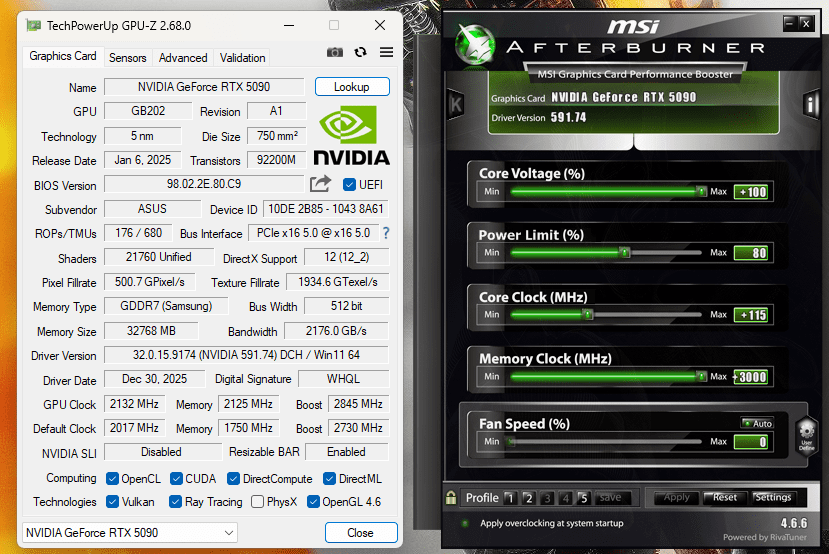The image size is (829, 554).
Task: Take a GPU-Z screenshot with the camera icon
Action: click(x=334, y=52)
